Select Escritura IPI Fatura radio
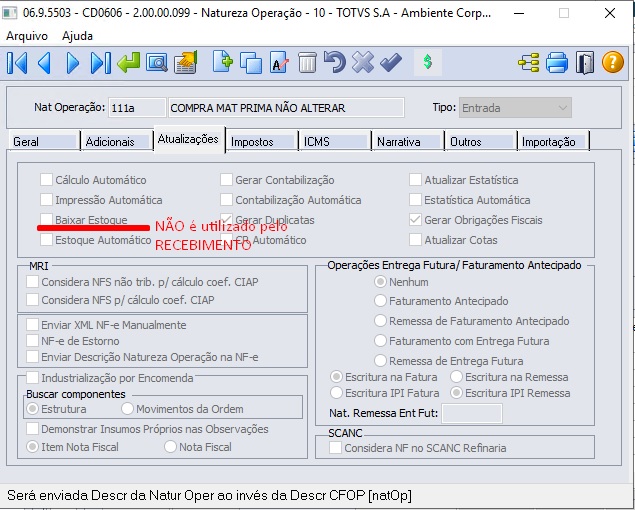This screenshot has width=635, height=510. click(x=336, y=393)
